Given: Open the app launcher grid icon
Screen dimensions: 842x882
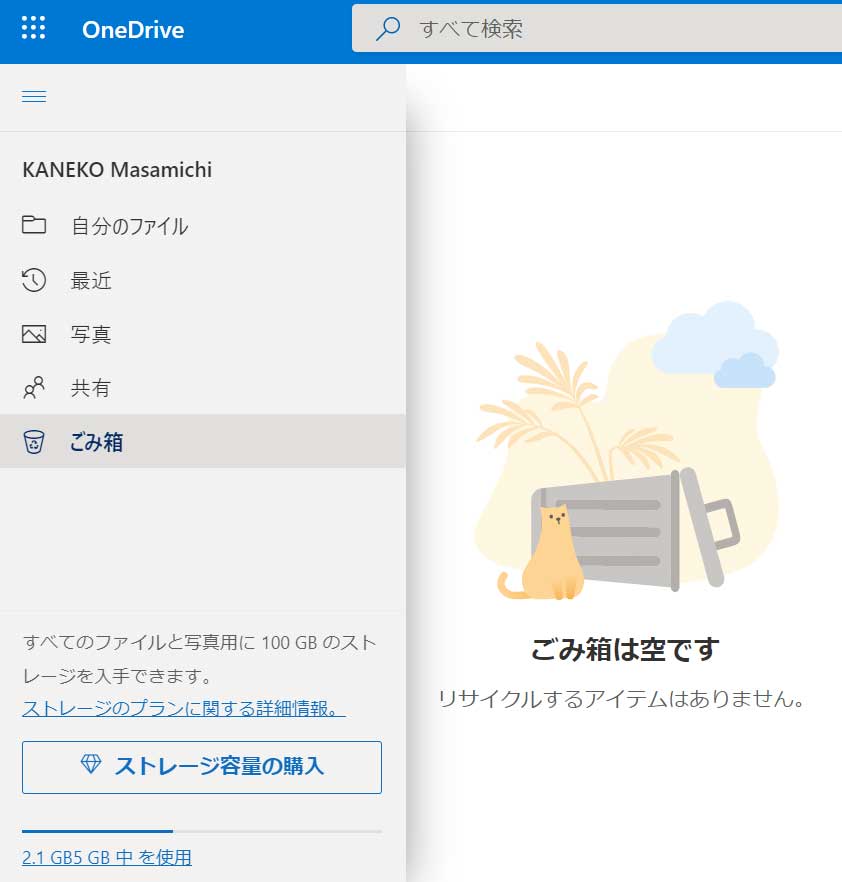Looking at the screenshot, I should point(33,28).
